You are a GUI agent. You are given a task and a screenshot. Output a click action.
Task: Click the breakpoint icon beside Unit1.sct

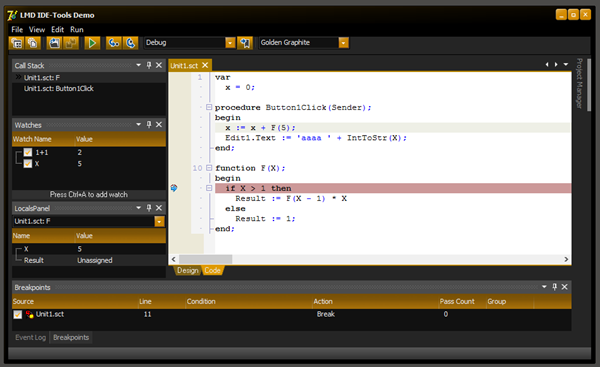point(29,314)
